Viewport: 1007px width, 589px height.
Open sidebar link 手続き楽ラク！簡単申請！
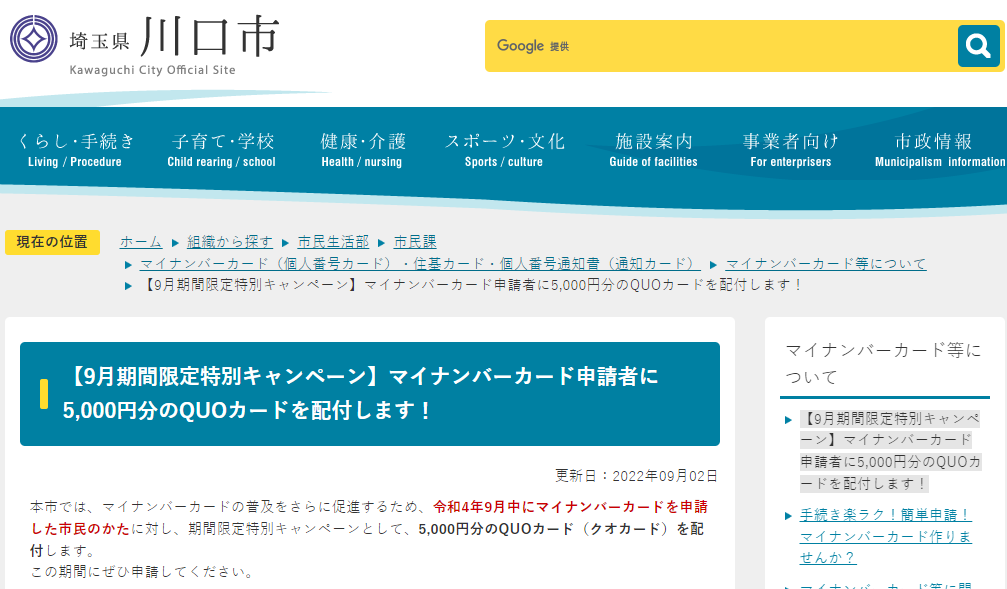[x=886, y=536]
